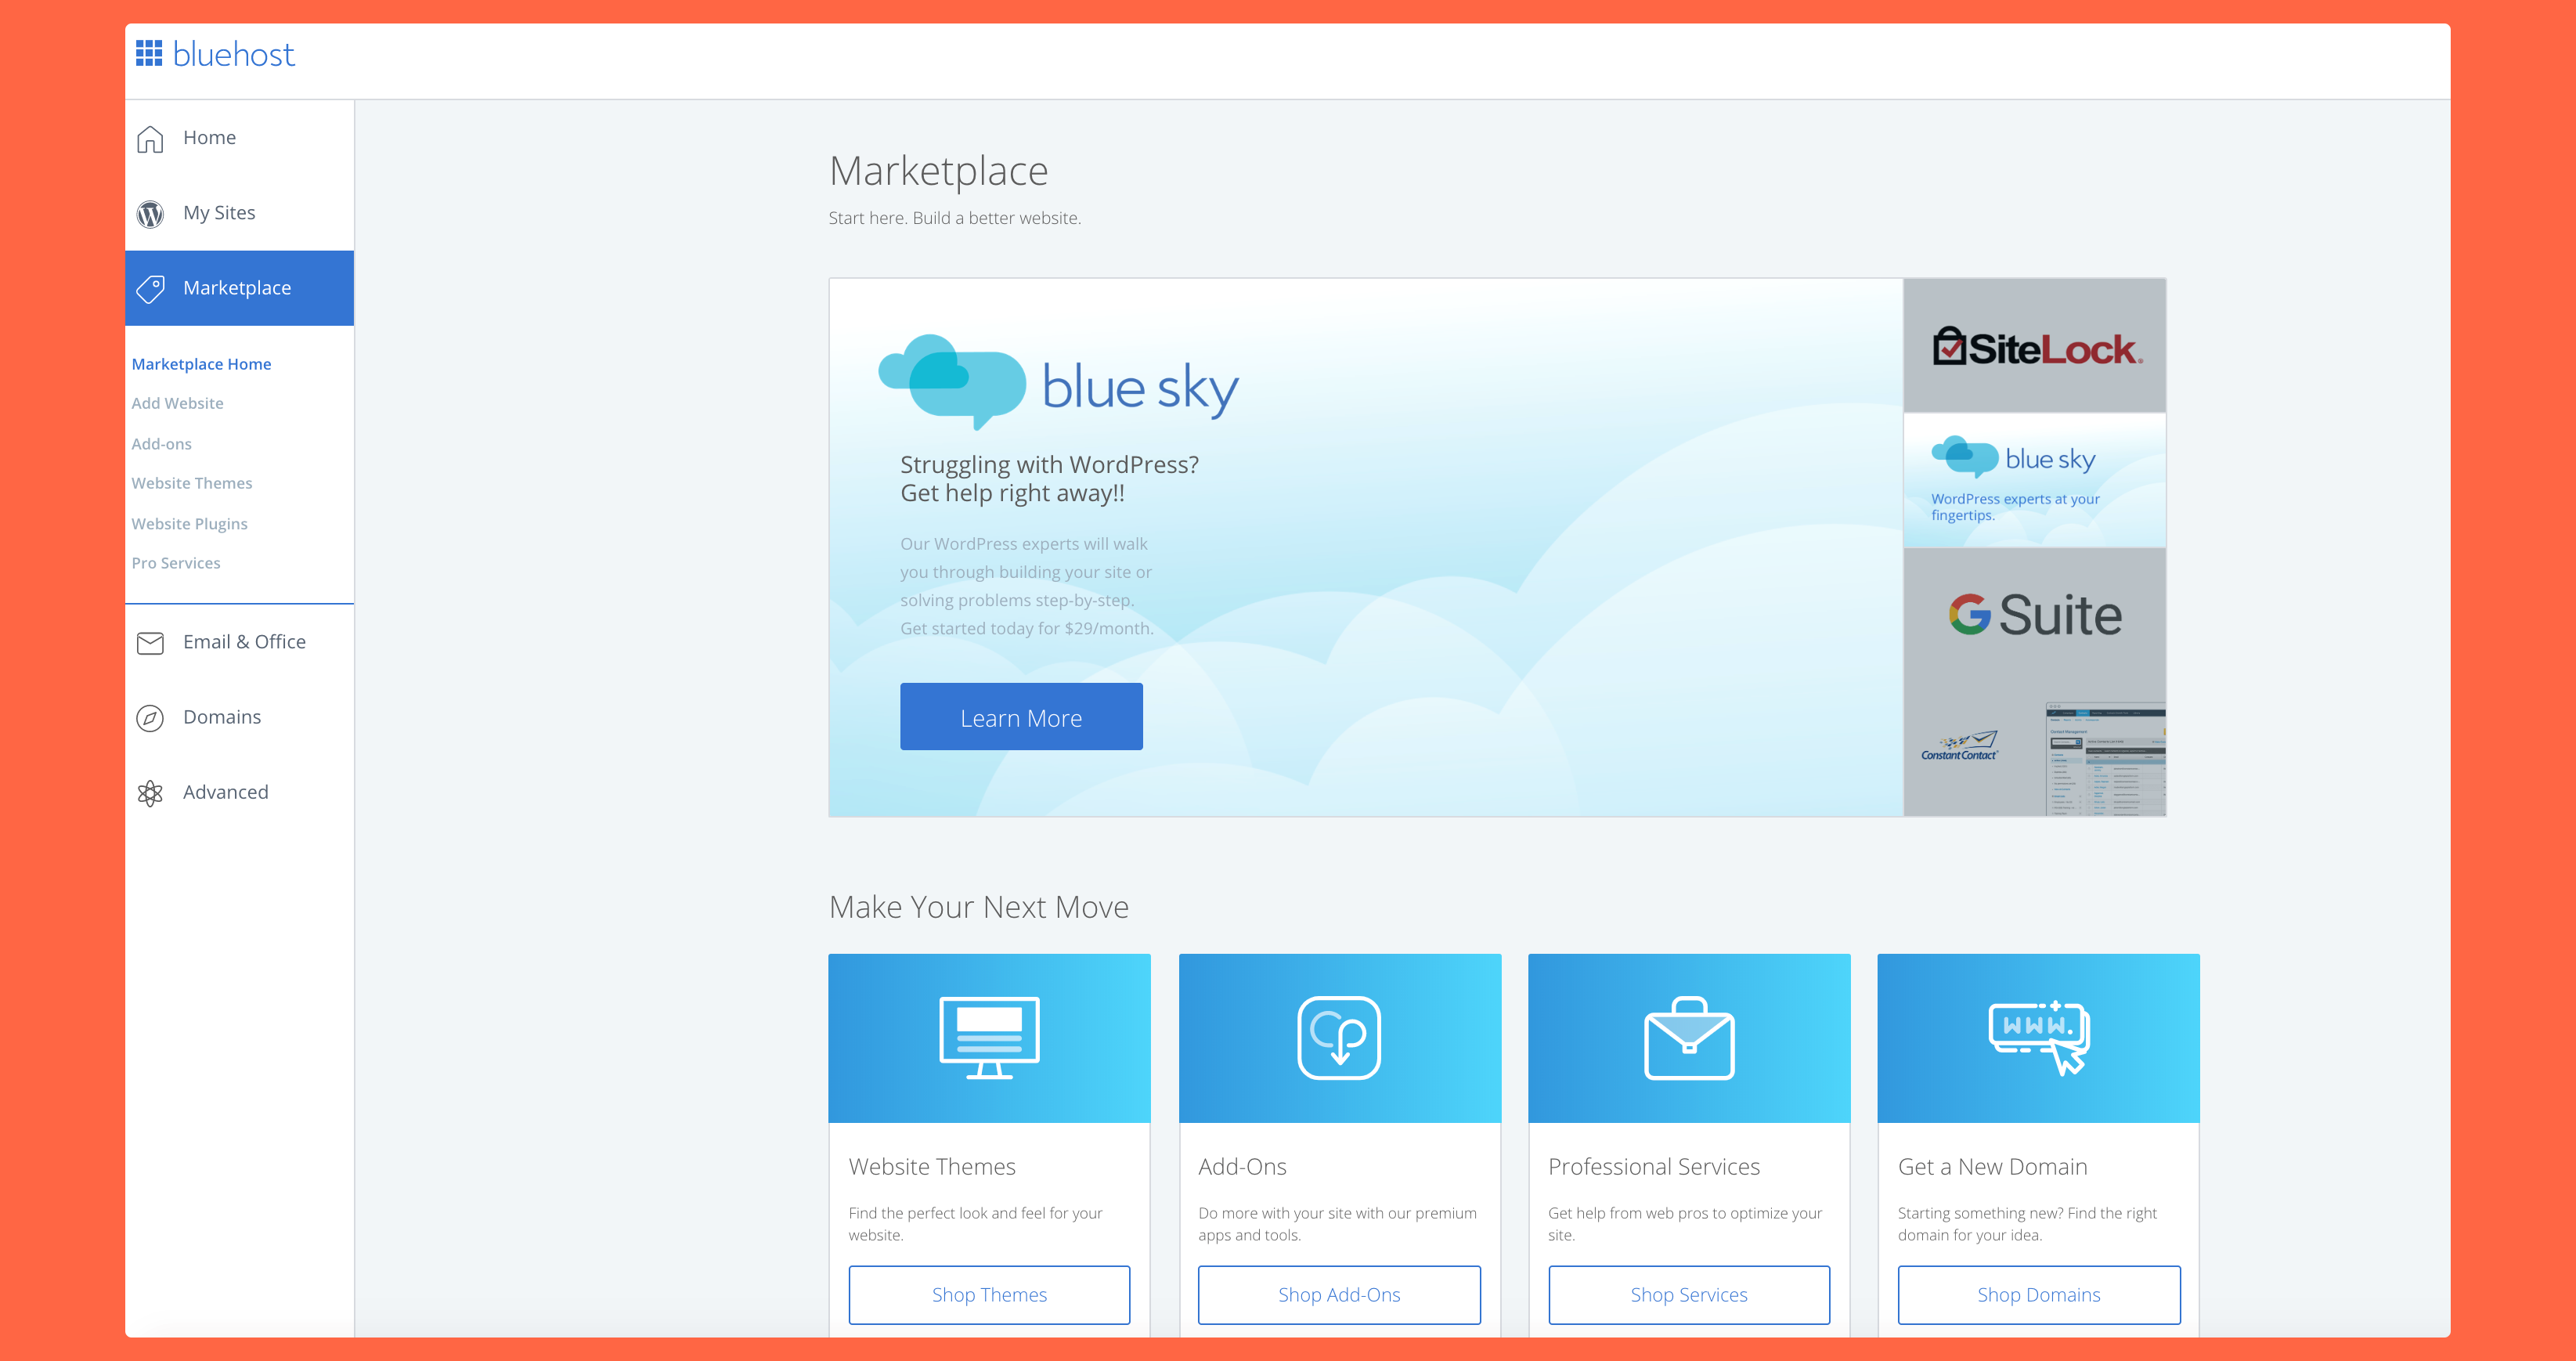Screen dimensions: 2576x1361
Task: Click the 'Make Your Next Move' heading
Action: coord(979,907)
